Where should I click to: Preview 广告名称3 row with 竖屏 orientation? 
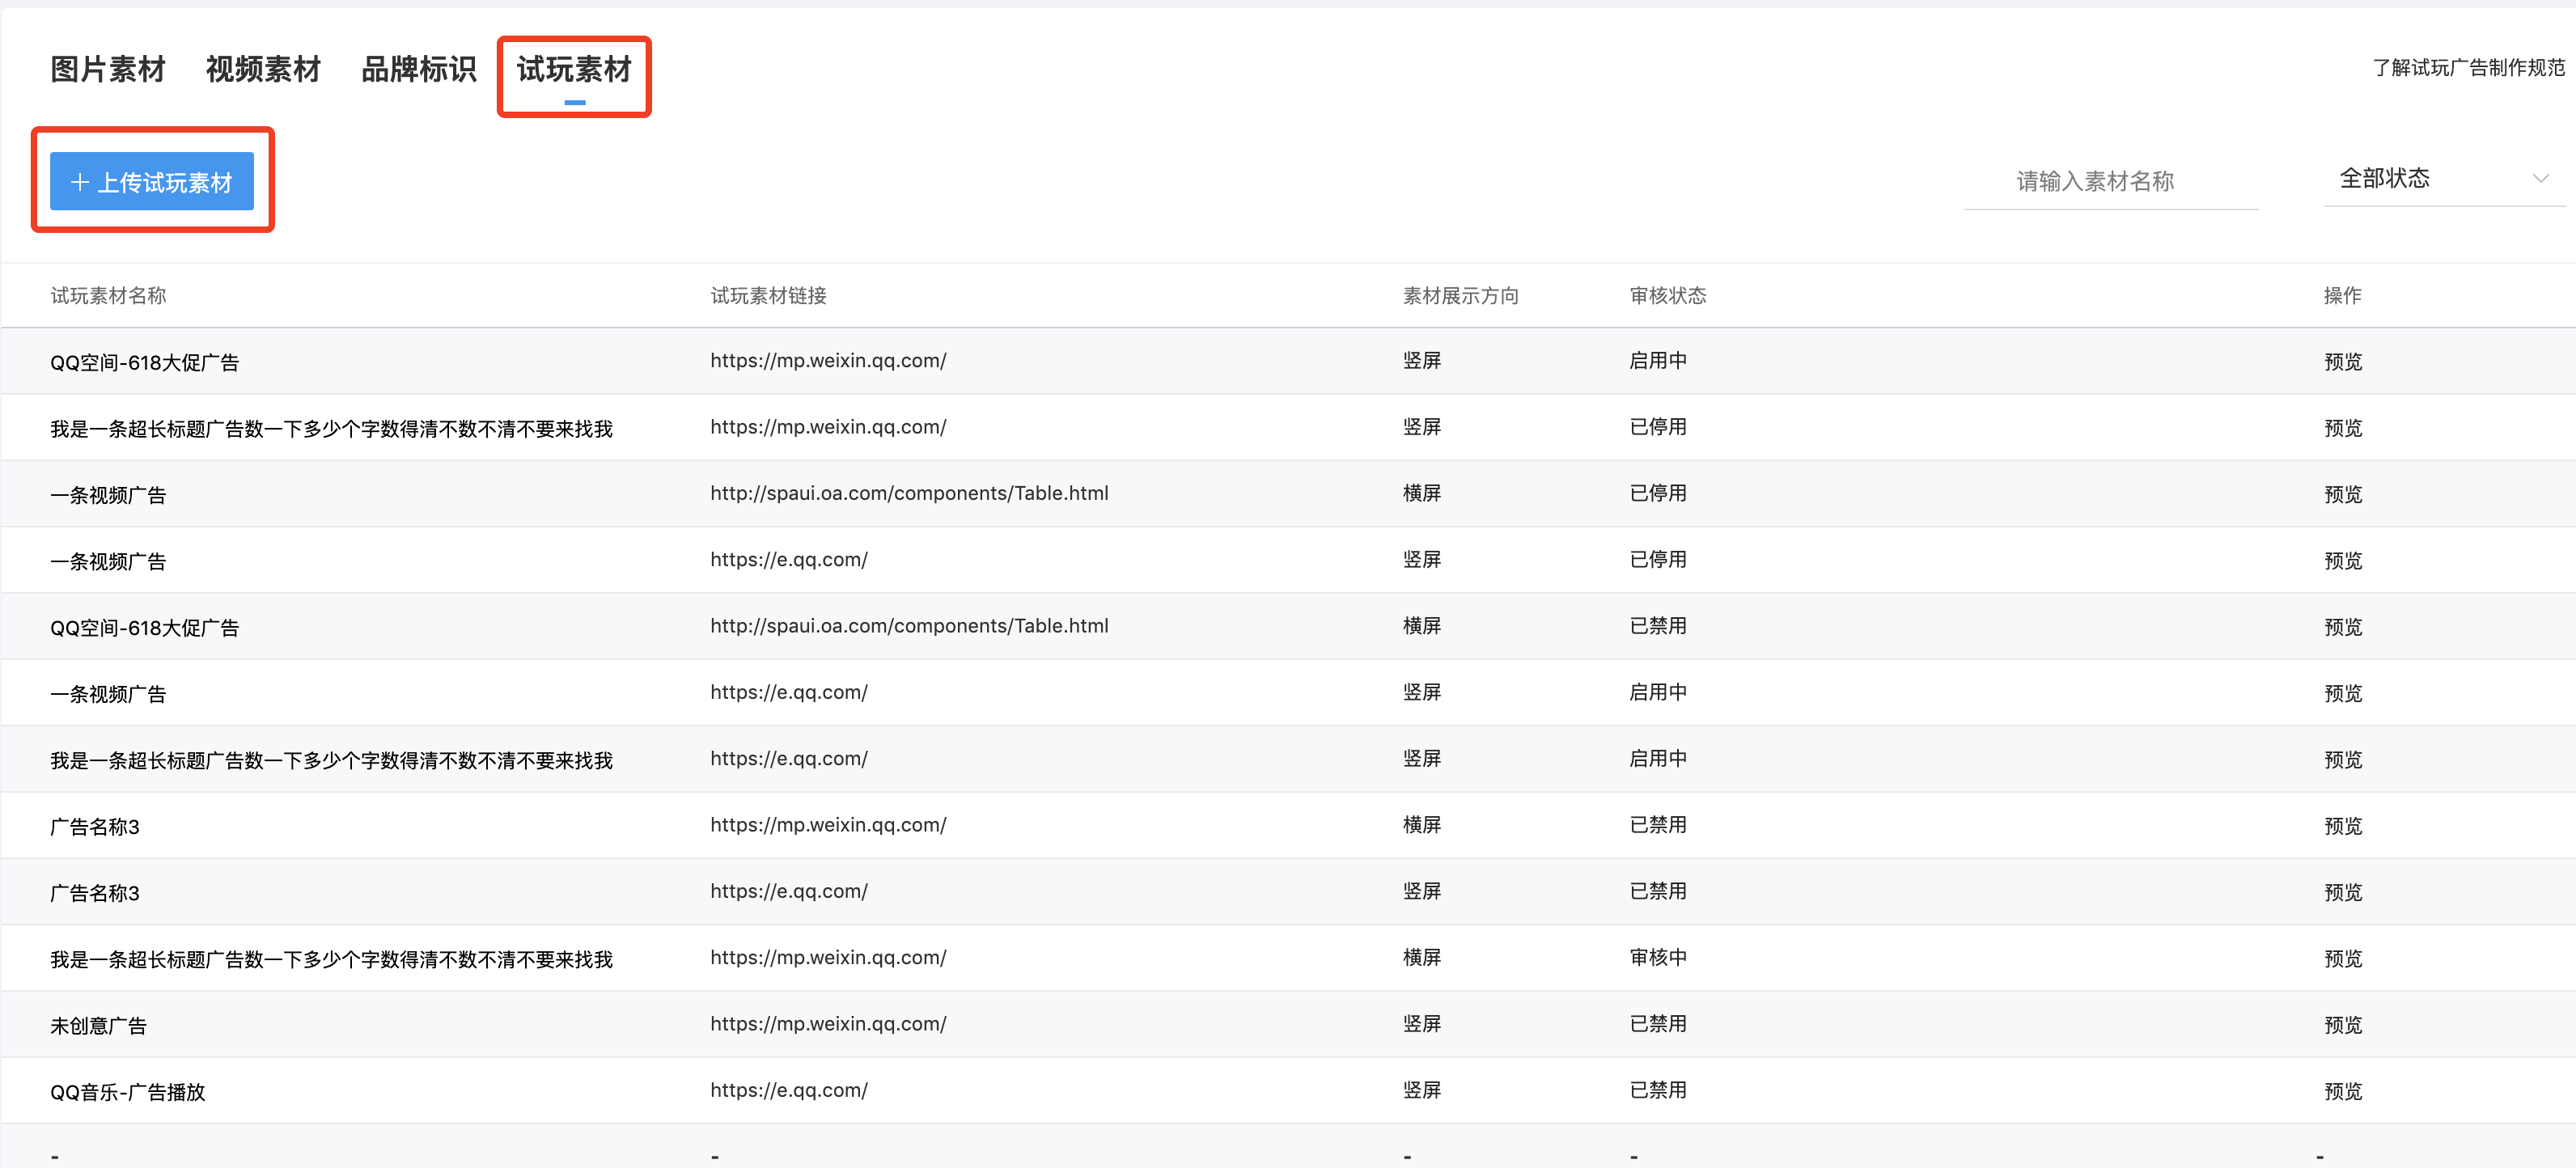coord(2342,892)
